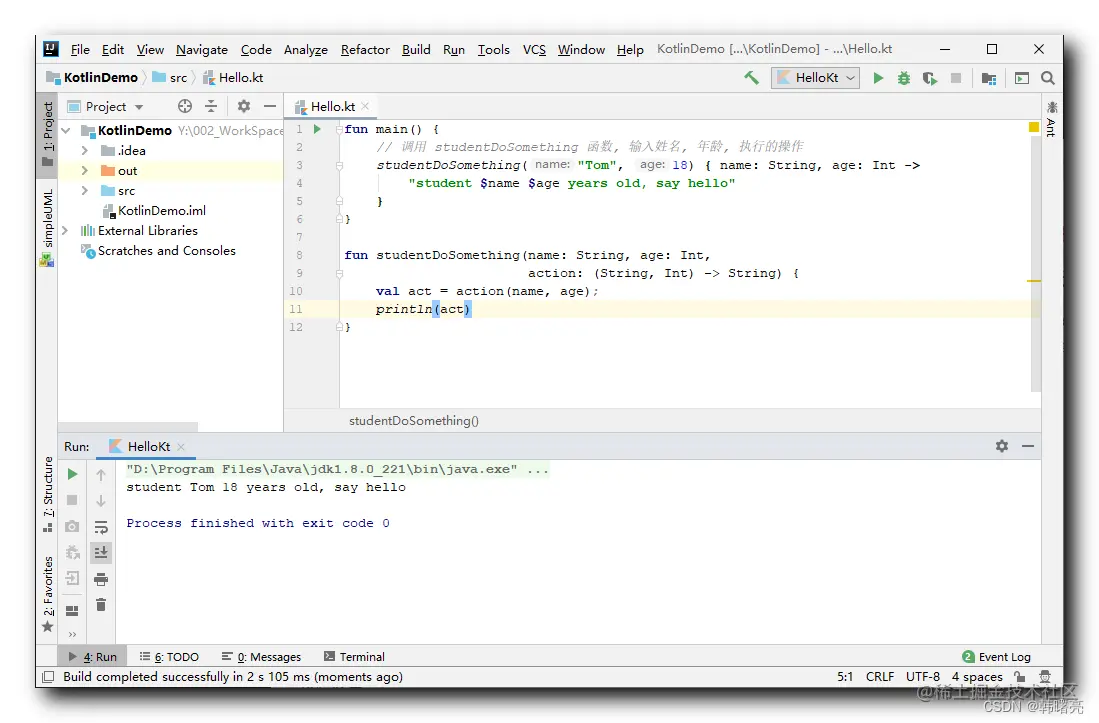Click the inspector face icon in status bar
The width and height of the screenshot is (1099, 723).
coord(1045,677)
